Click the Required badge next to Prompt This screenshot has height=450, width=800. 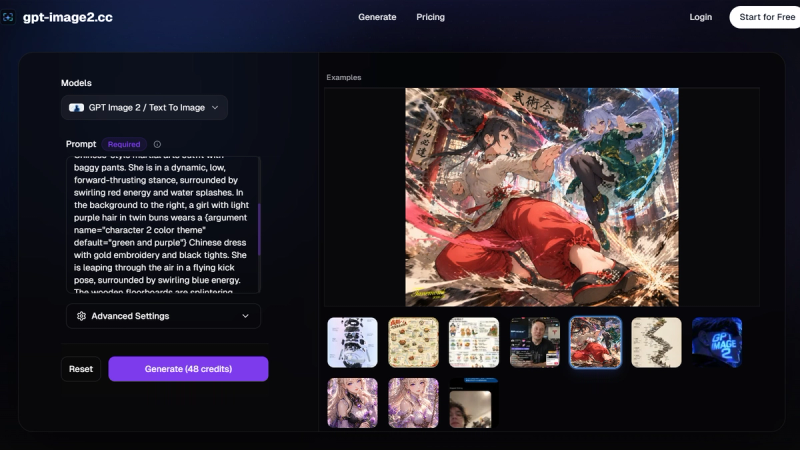[124, 144]
